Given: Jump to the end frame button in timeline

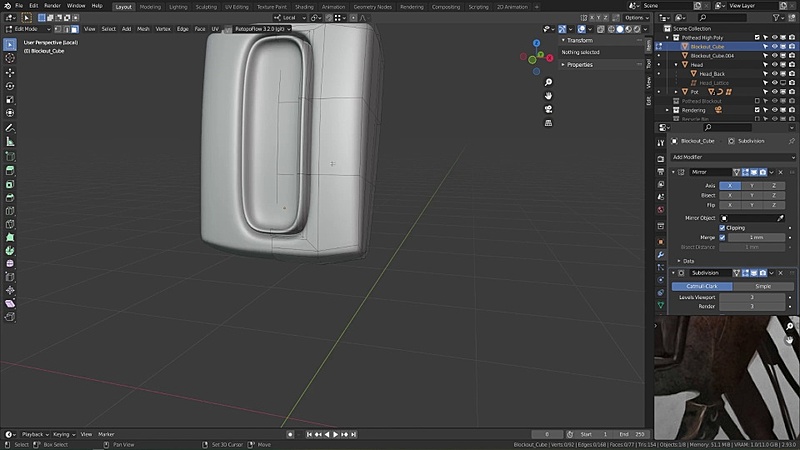Looking at the screenshot, I should tap(354, 434).
